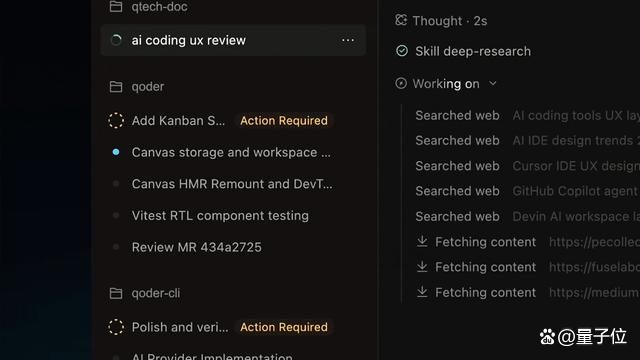
Task: Click the spinner icon on ai coding ux review
Action: (116, 40)
